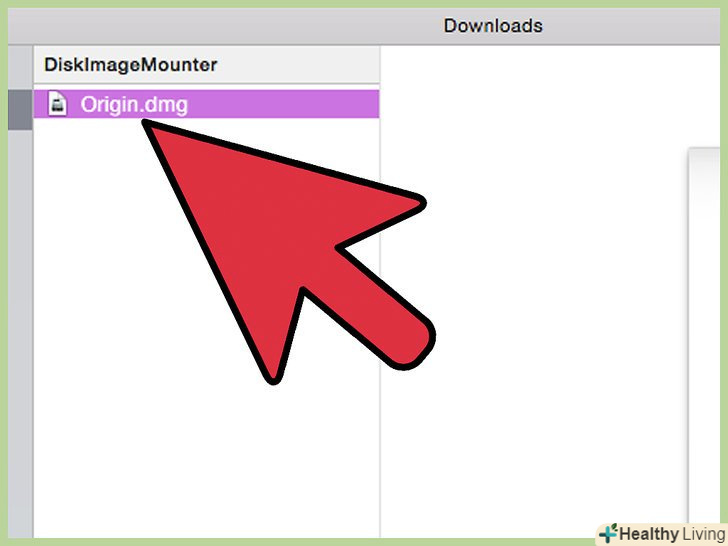Click the partially visible panel at right edge
The width and height of the screenshot is (728, 546).
pos(704,334)
